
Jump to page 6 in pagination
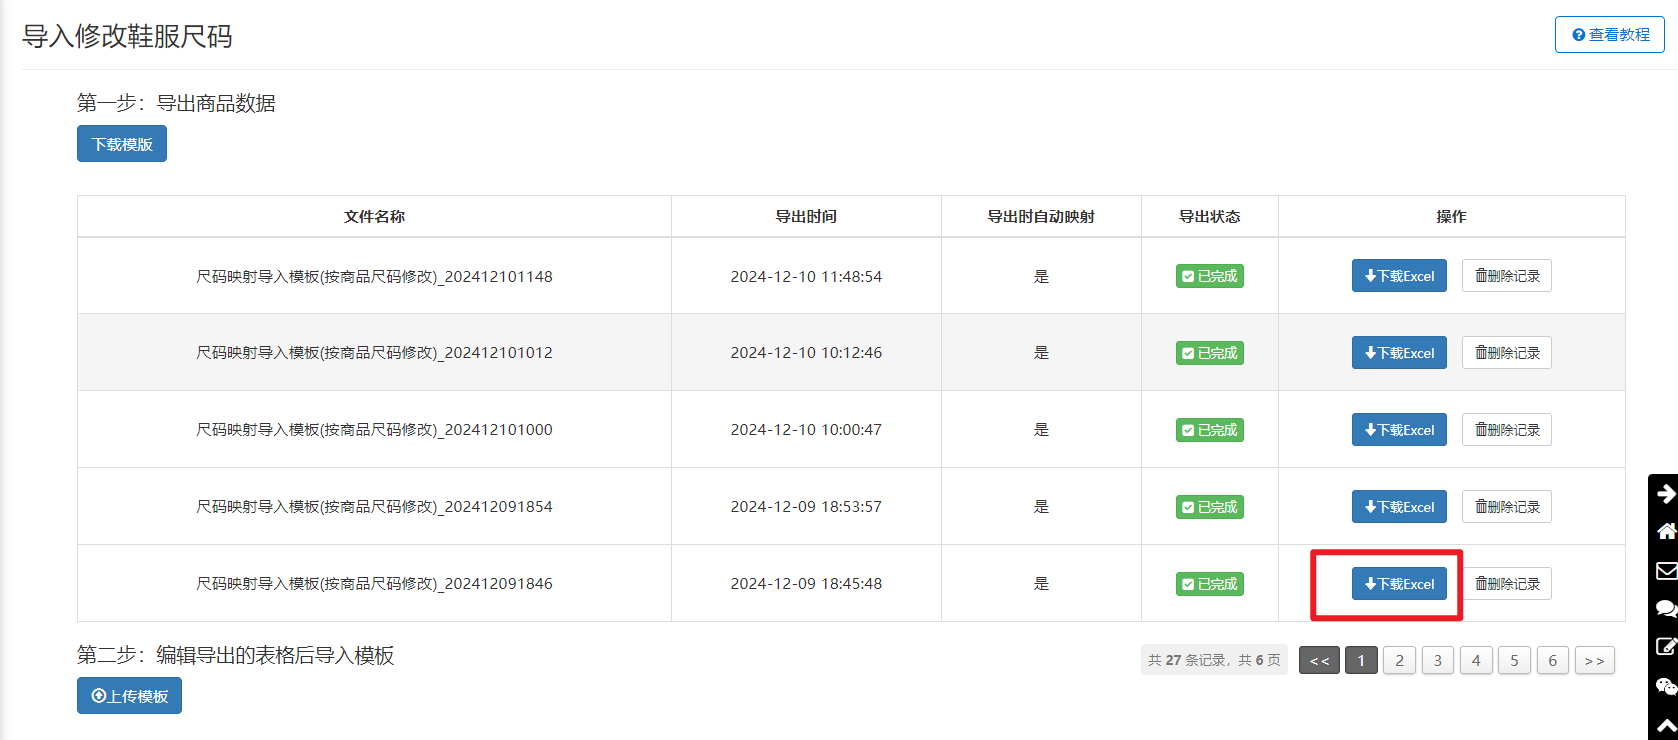(1552, 661)
